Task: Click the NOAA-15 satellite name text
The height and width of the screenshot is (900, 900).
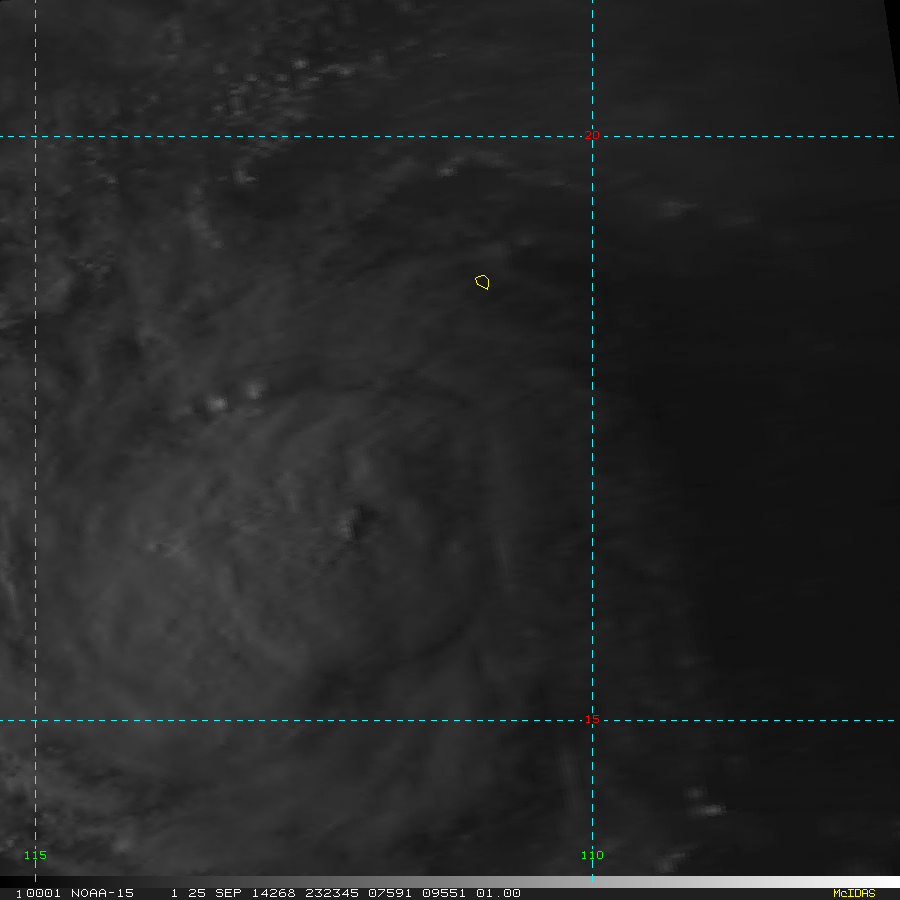Action: 103,893
